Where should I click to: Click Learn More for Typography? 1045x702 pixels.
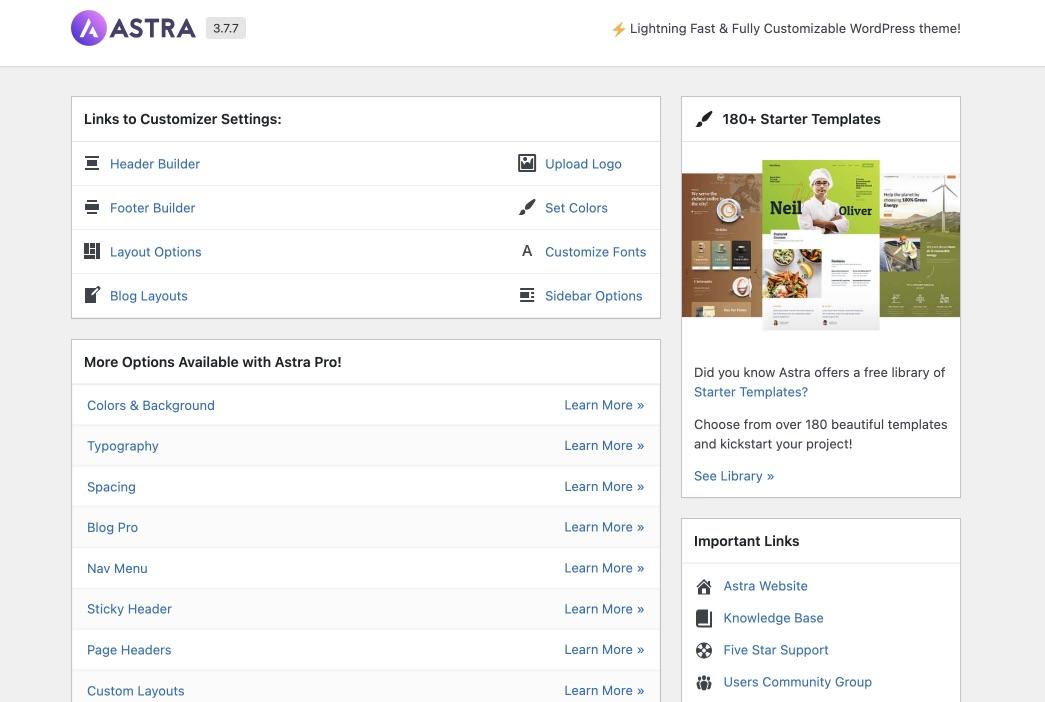tap(604, 445)
